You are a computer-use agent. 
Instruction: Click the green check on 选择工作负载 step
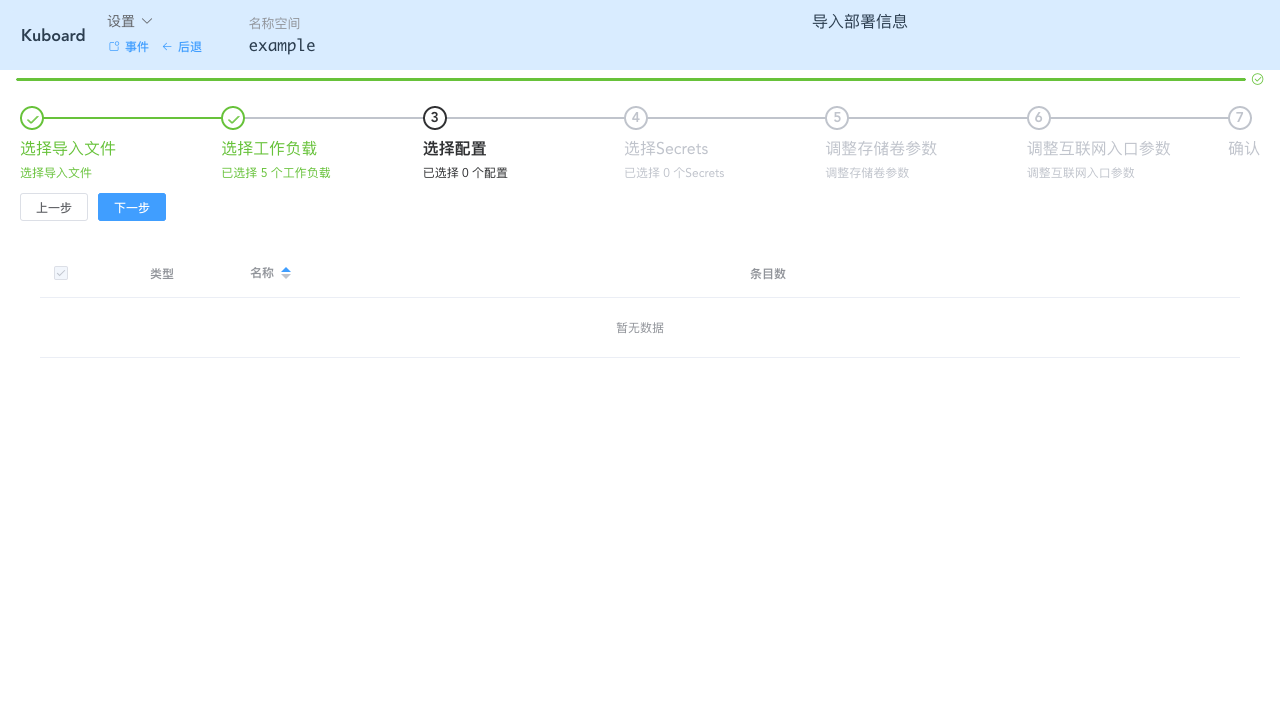click(x=232, y=118)
